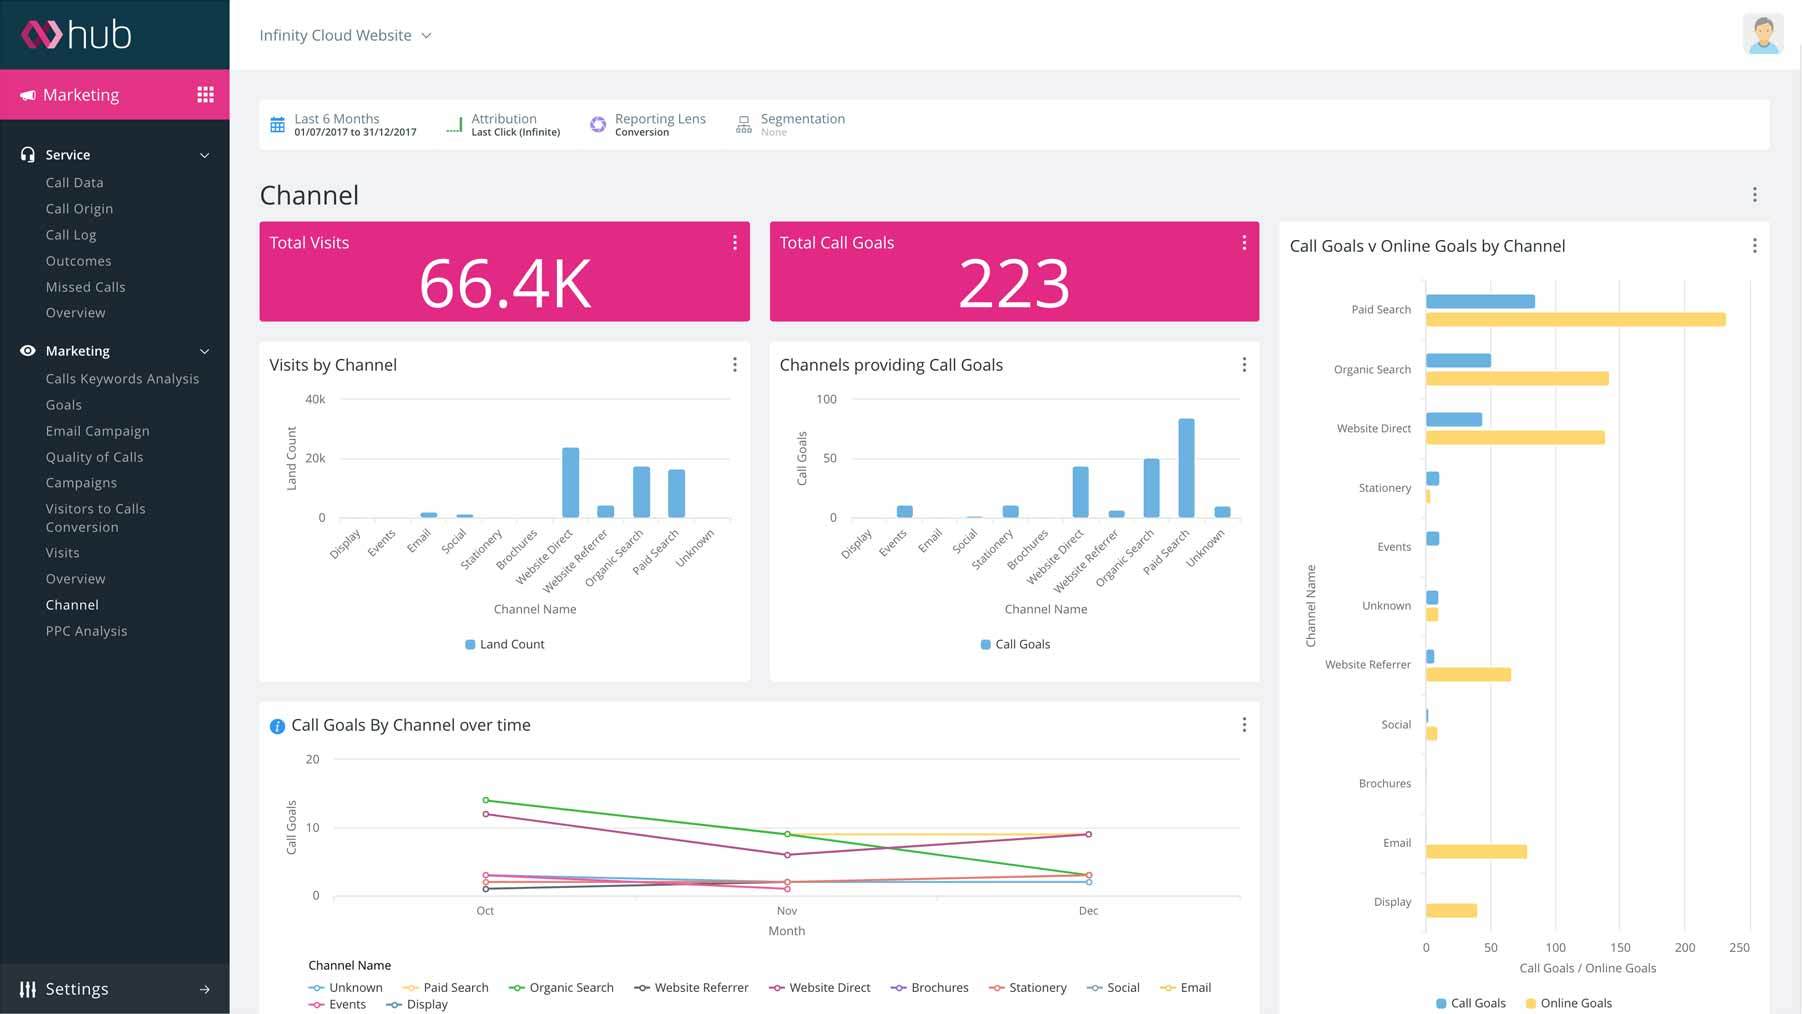Toggle Land Count legend in Visits chart
This screenshot has width=1802, height=1014.
[504, 644]
